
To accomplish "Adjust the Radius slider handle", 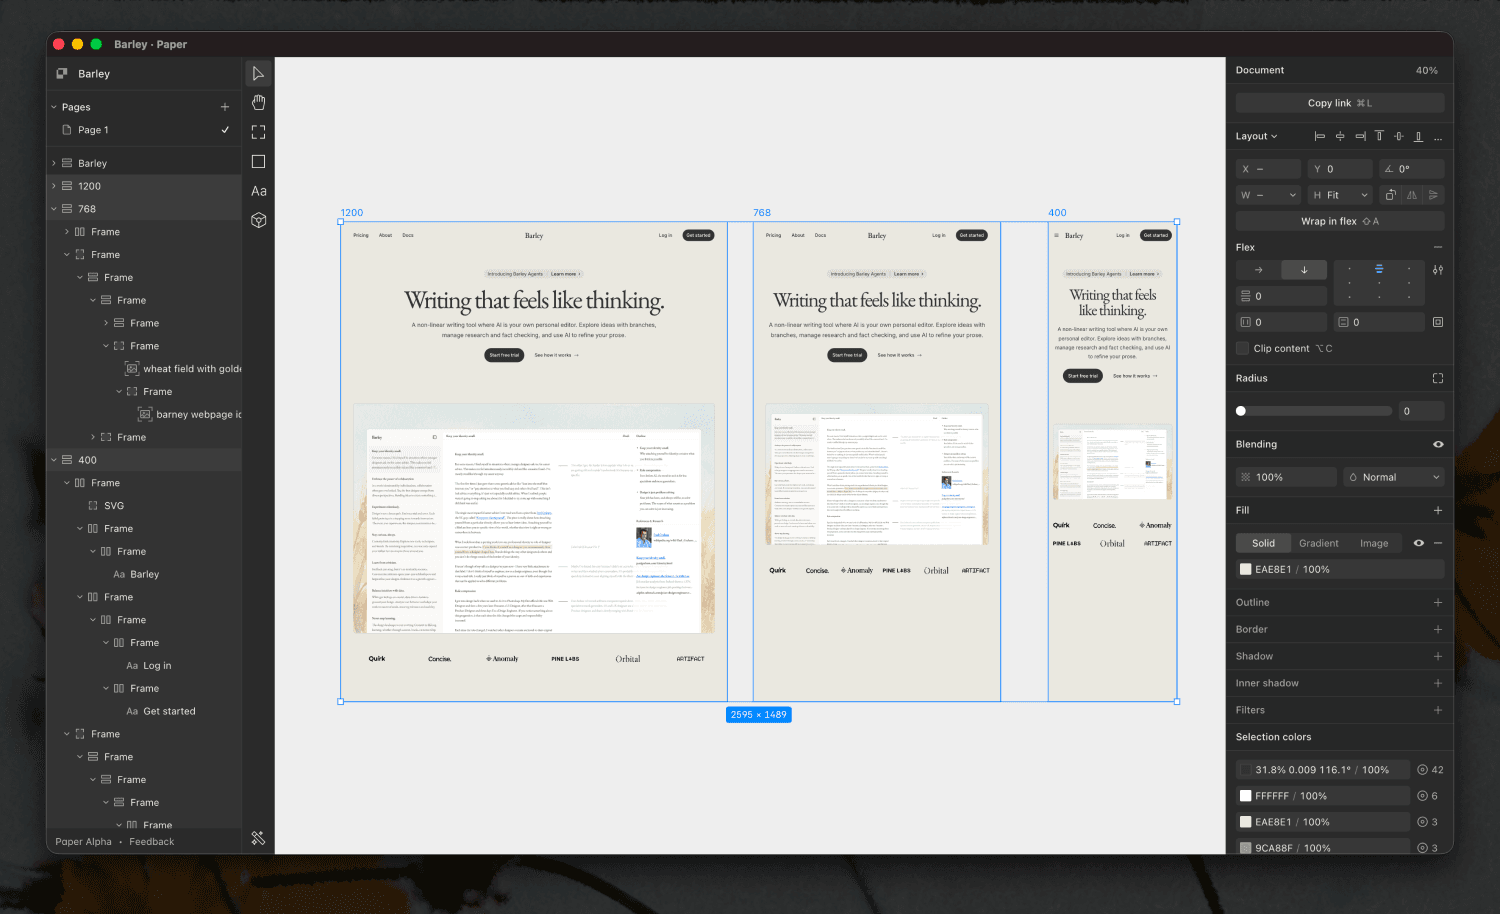I will (1241, 411).
